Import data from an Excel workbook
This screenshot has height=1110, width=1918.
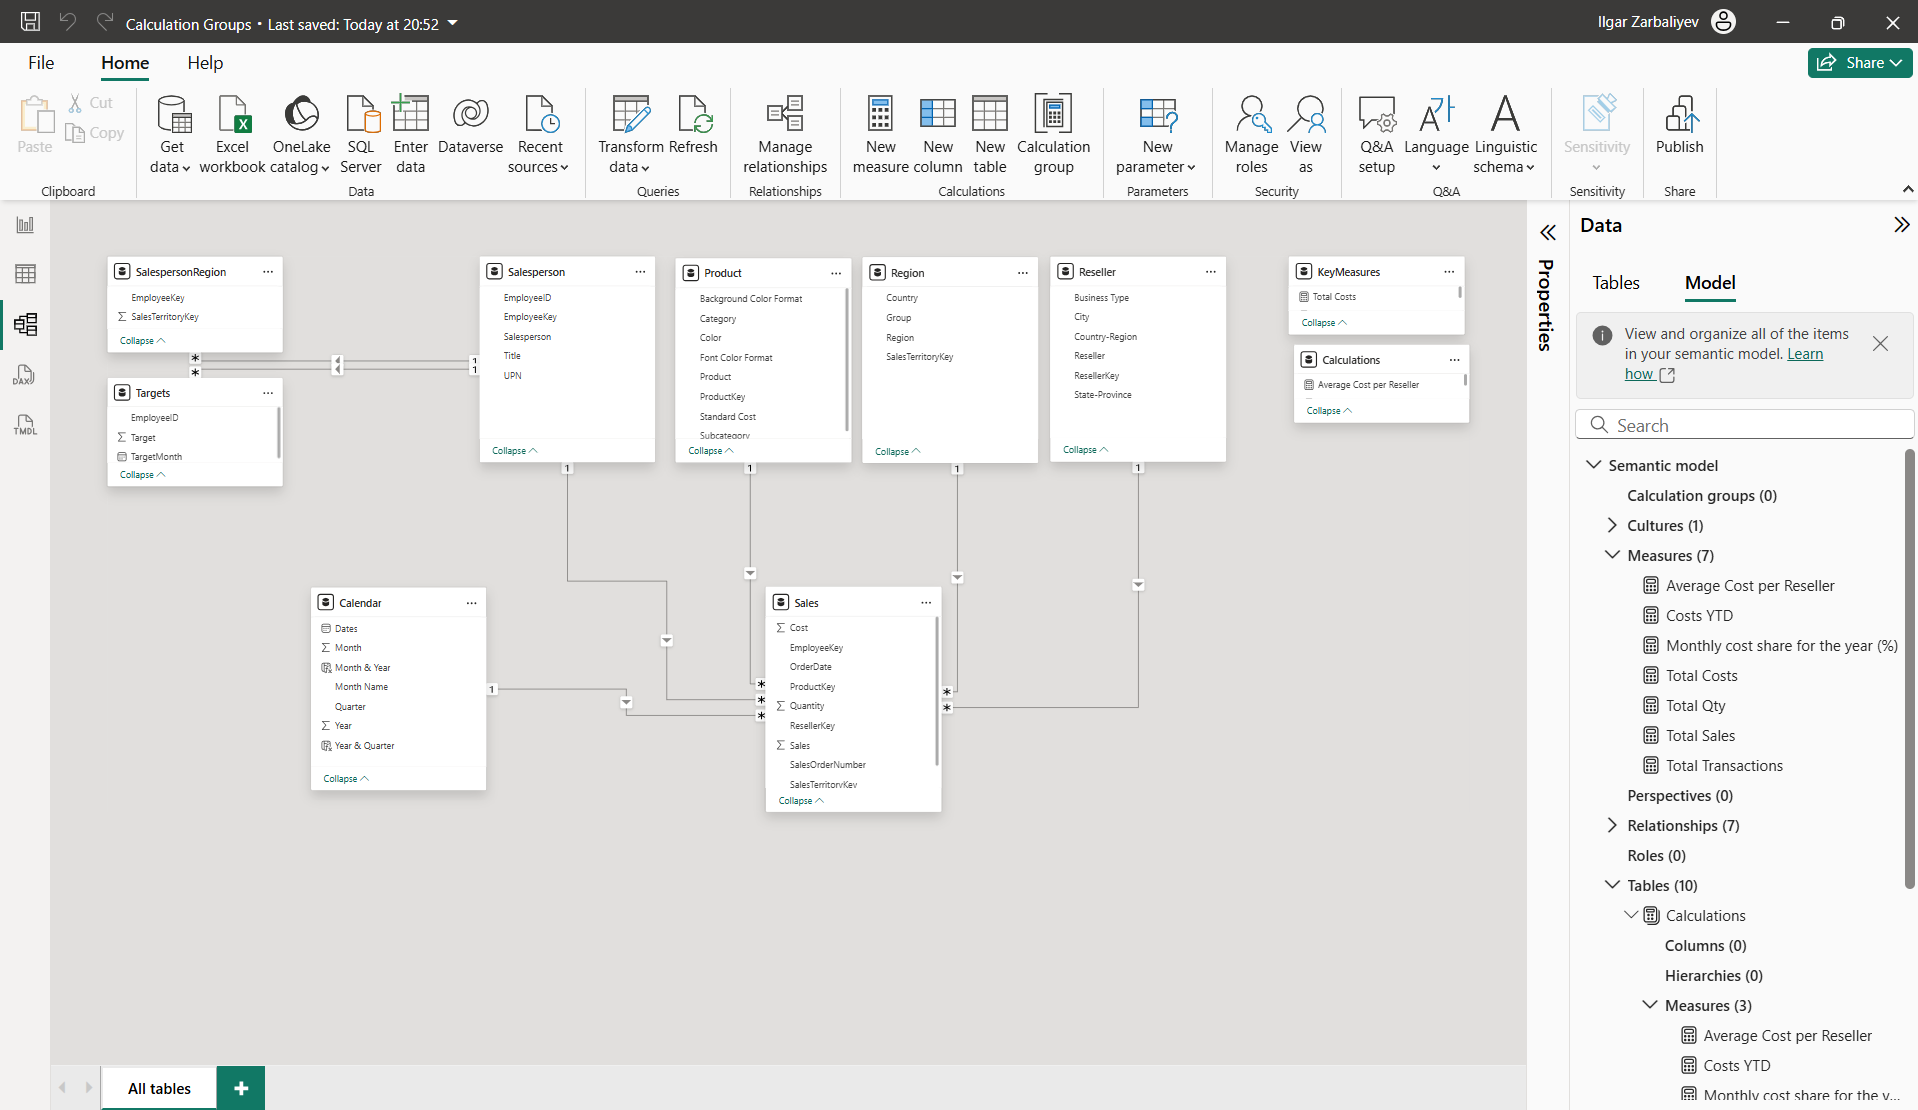click(232, 135)
